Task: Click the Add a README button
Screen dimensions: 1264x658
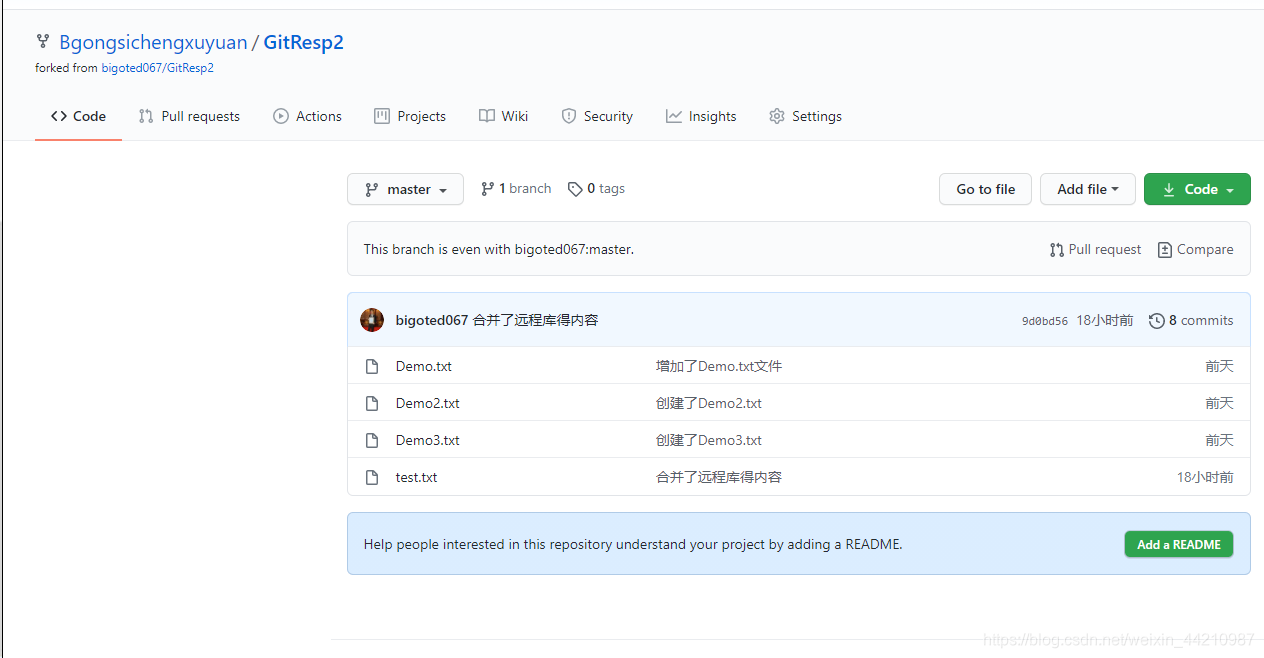Action: point(1178,544)
